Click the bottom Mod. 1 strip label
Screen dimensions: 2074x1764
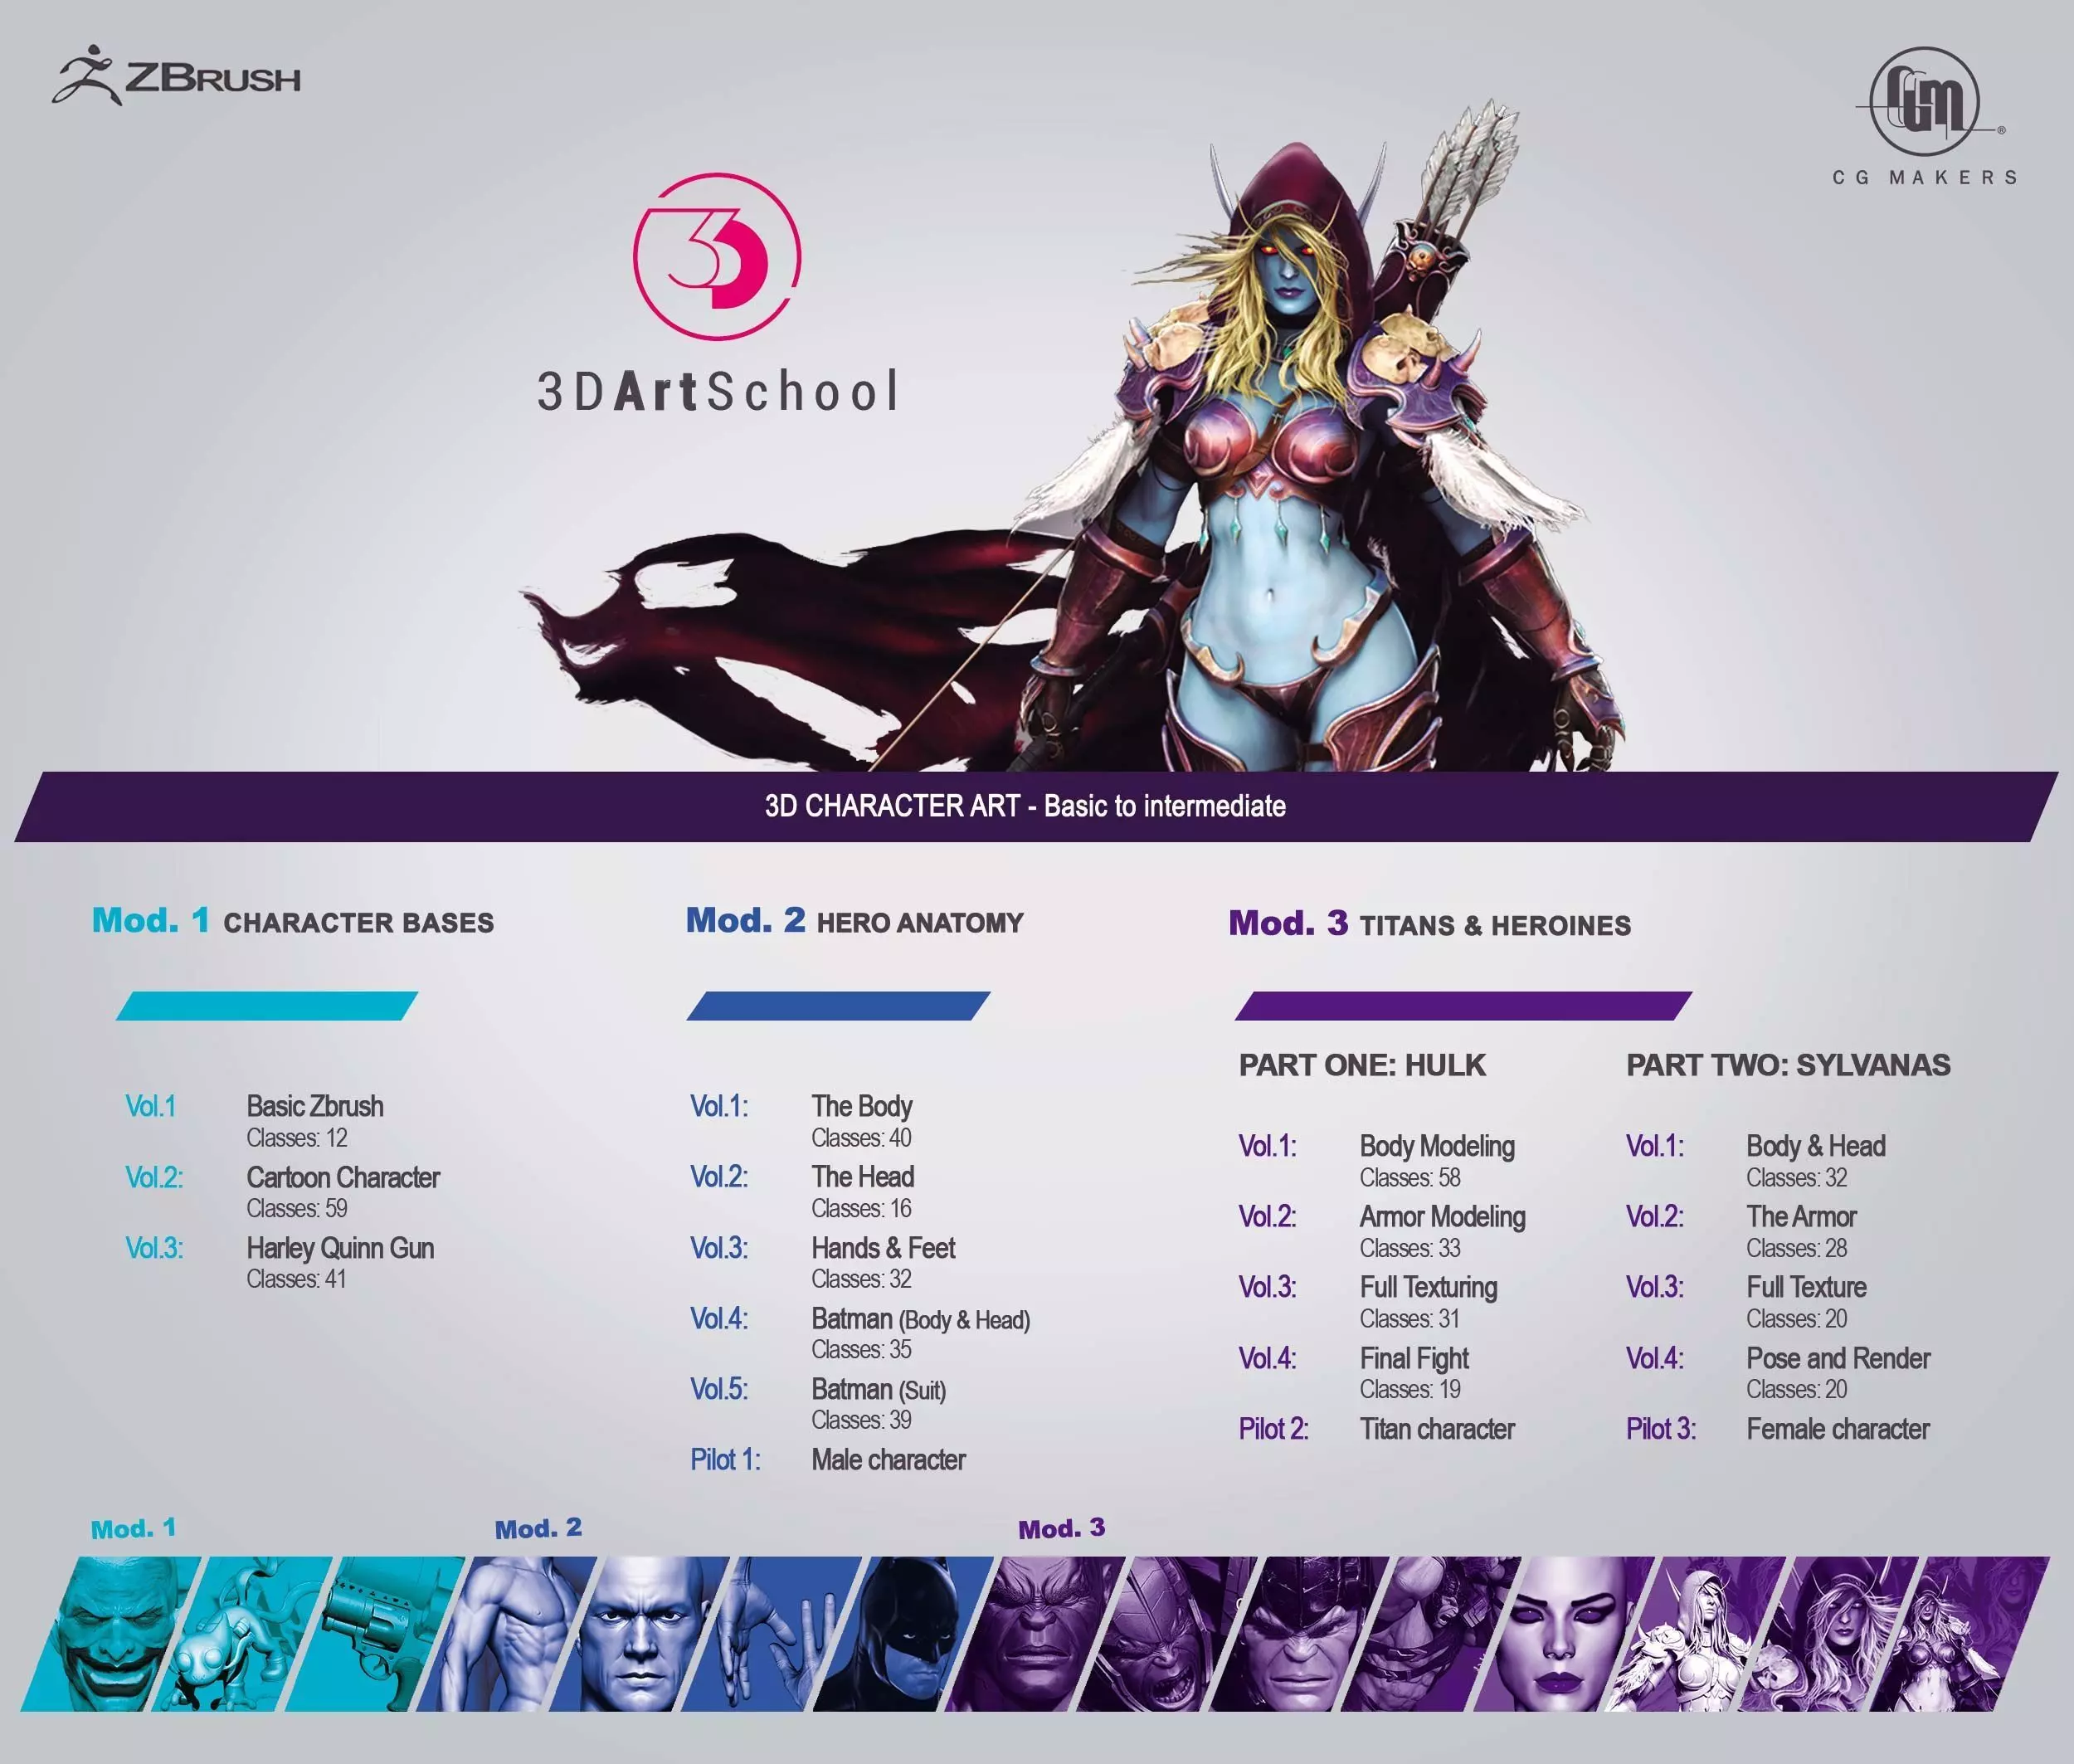click(x=133, y=1528)
